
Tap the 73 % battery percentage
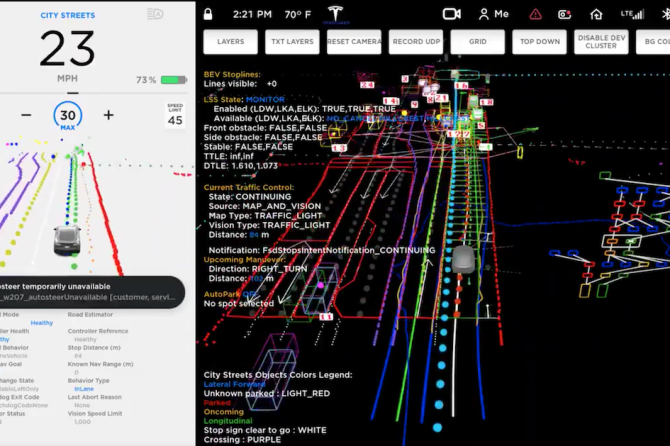(x=146, y=80)
